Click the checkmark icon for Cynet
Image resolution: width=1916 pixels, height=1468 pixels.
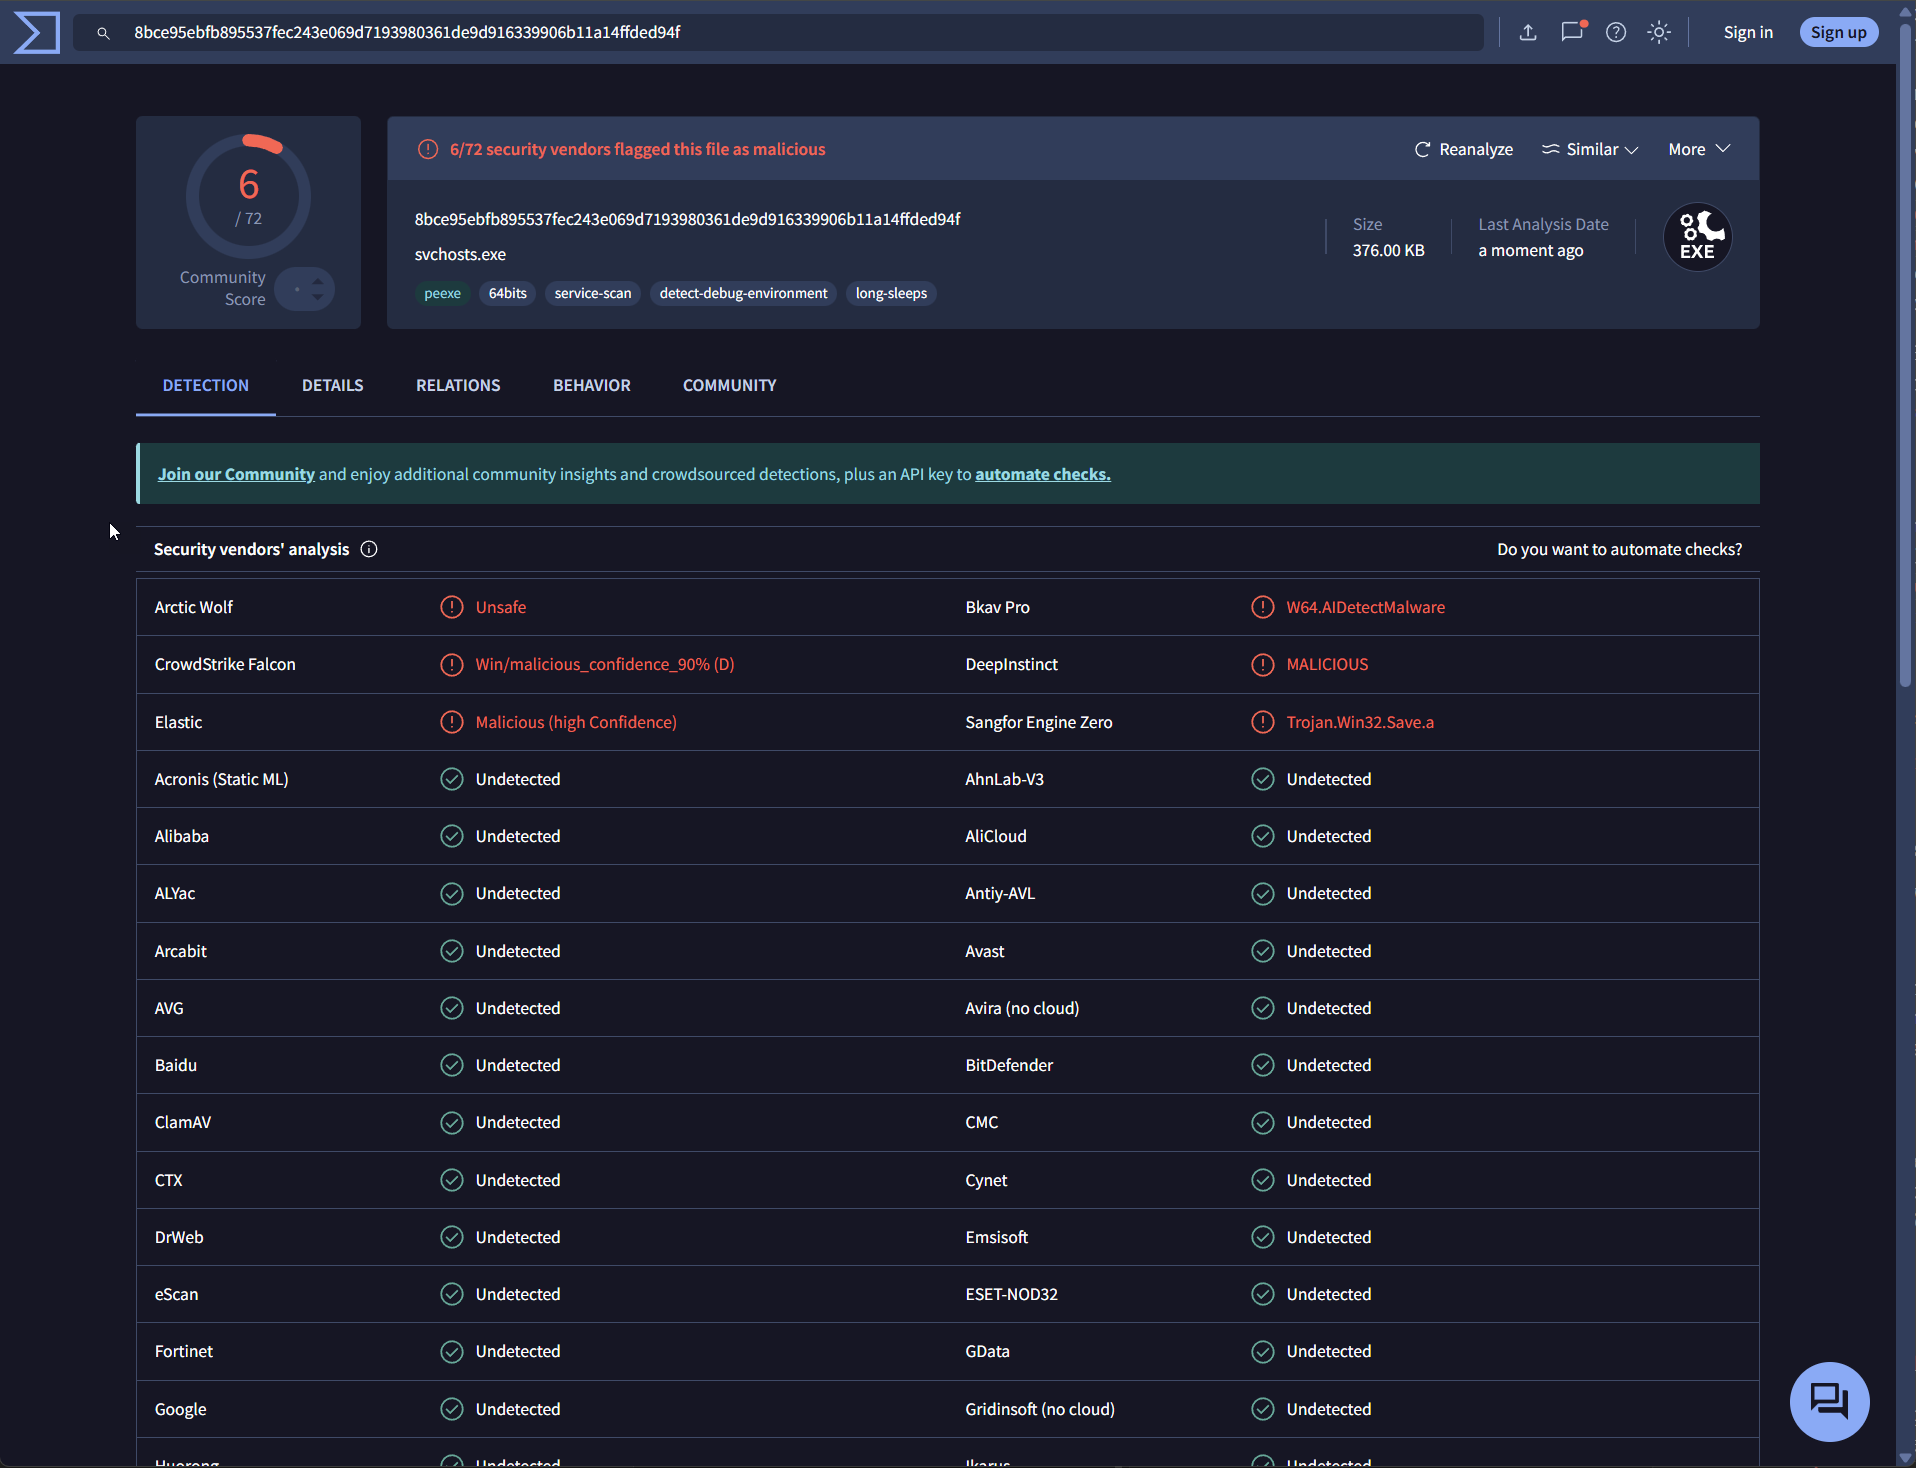click(1263, 1180)
